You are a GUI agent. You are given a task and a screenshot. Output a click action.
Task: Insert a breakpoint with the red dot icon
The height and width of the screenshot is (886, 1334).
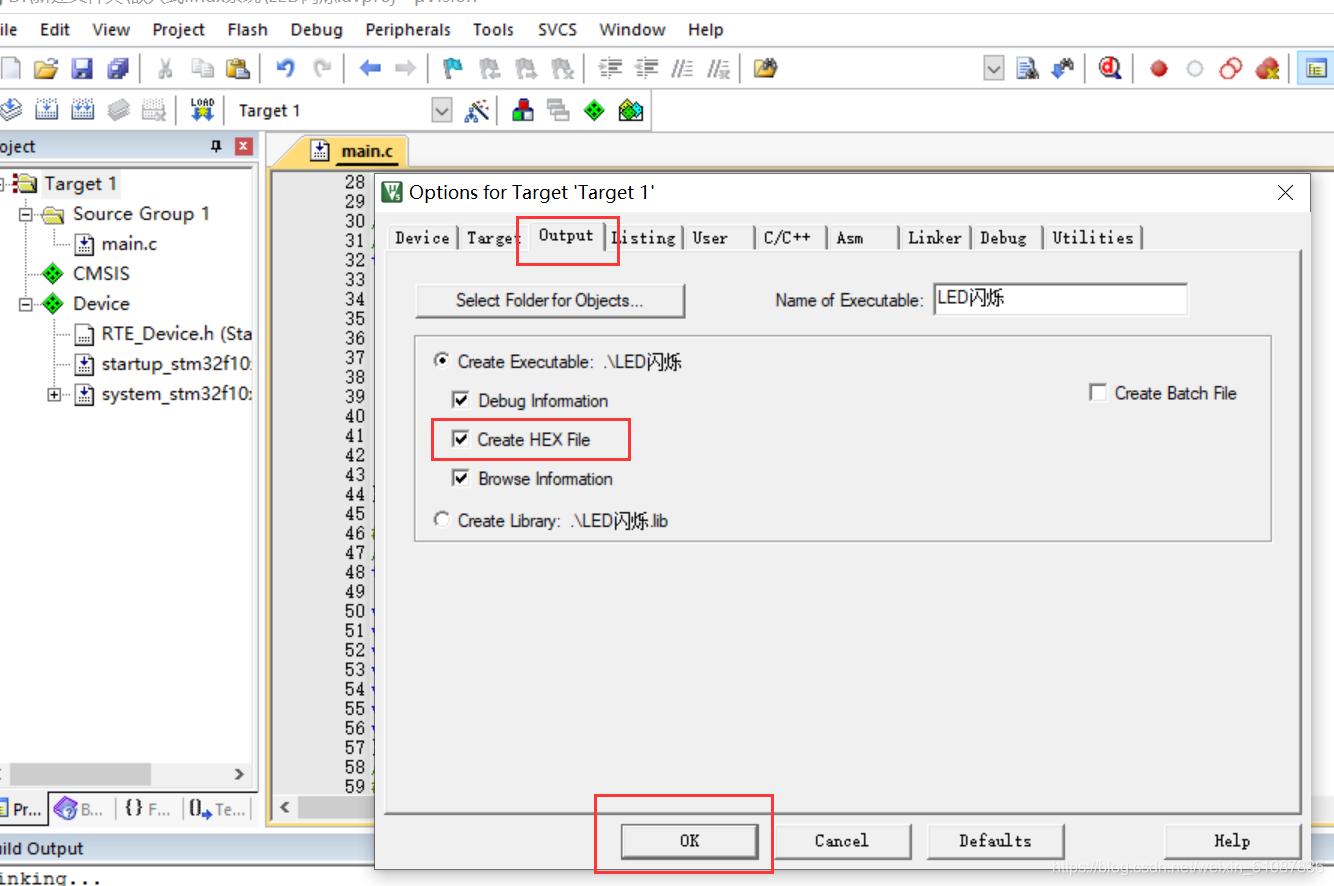click(1159, 69)
